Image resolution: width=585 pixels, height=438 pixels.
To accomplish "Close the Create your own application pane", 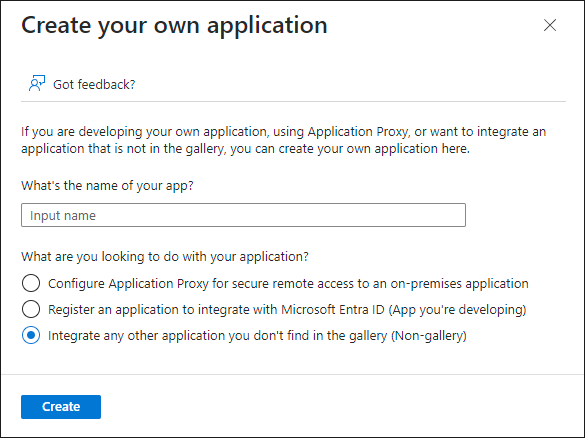I will (x=550, y=25).
